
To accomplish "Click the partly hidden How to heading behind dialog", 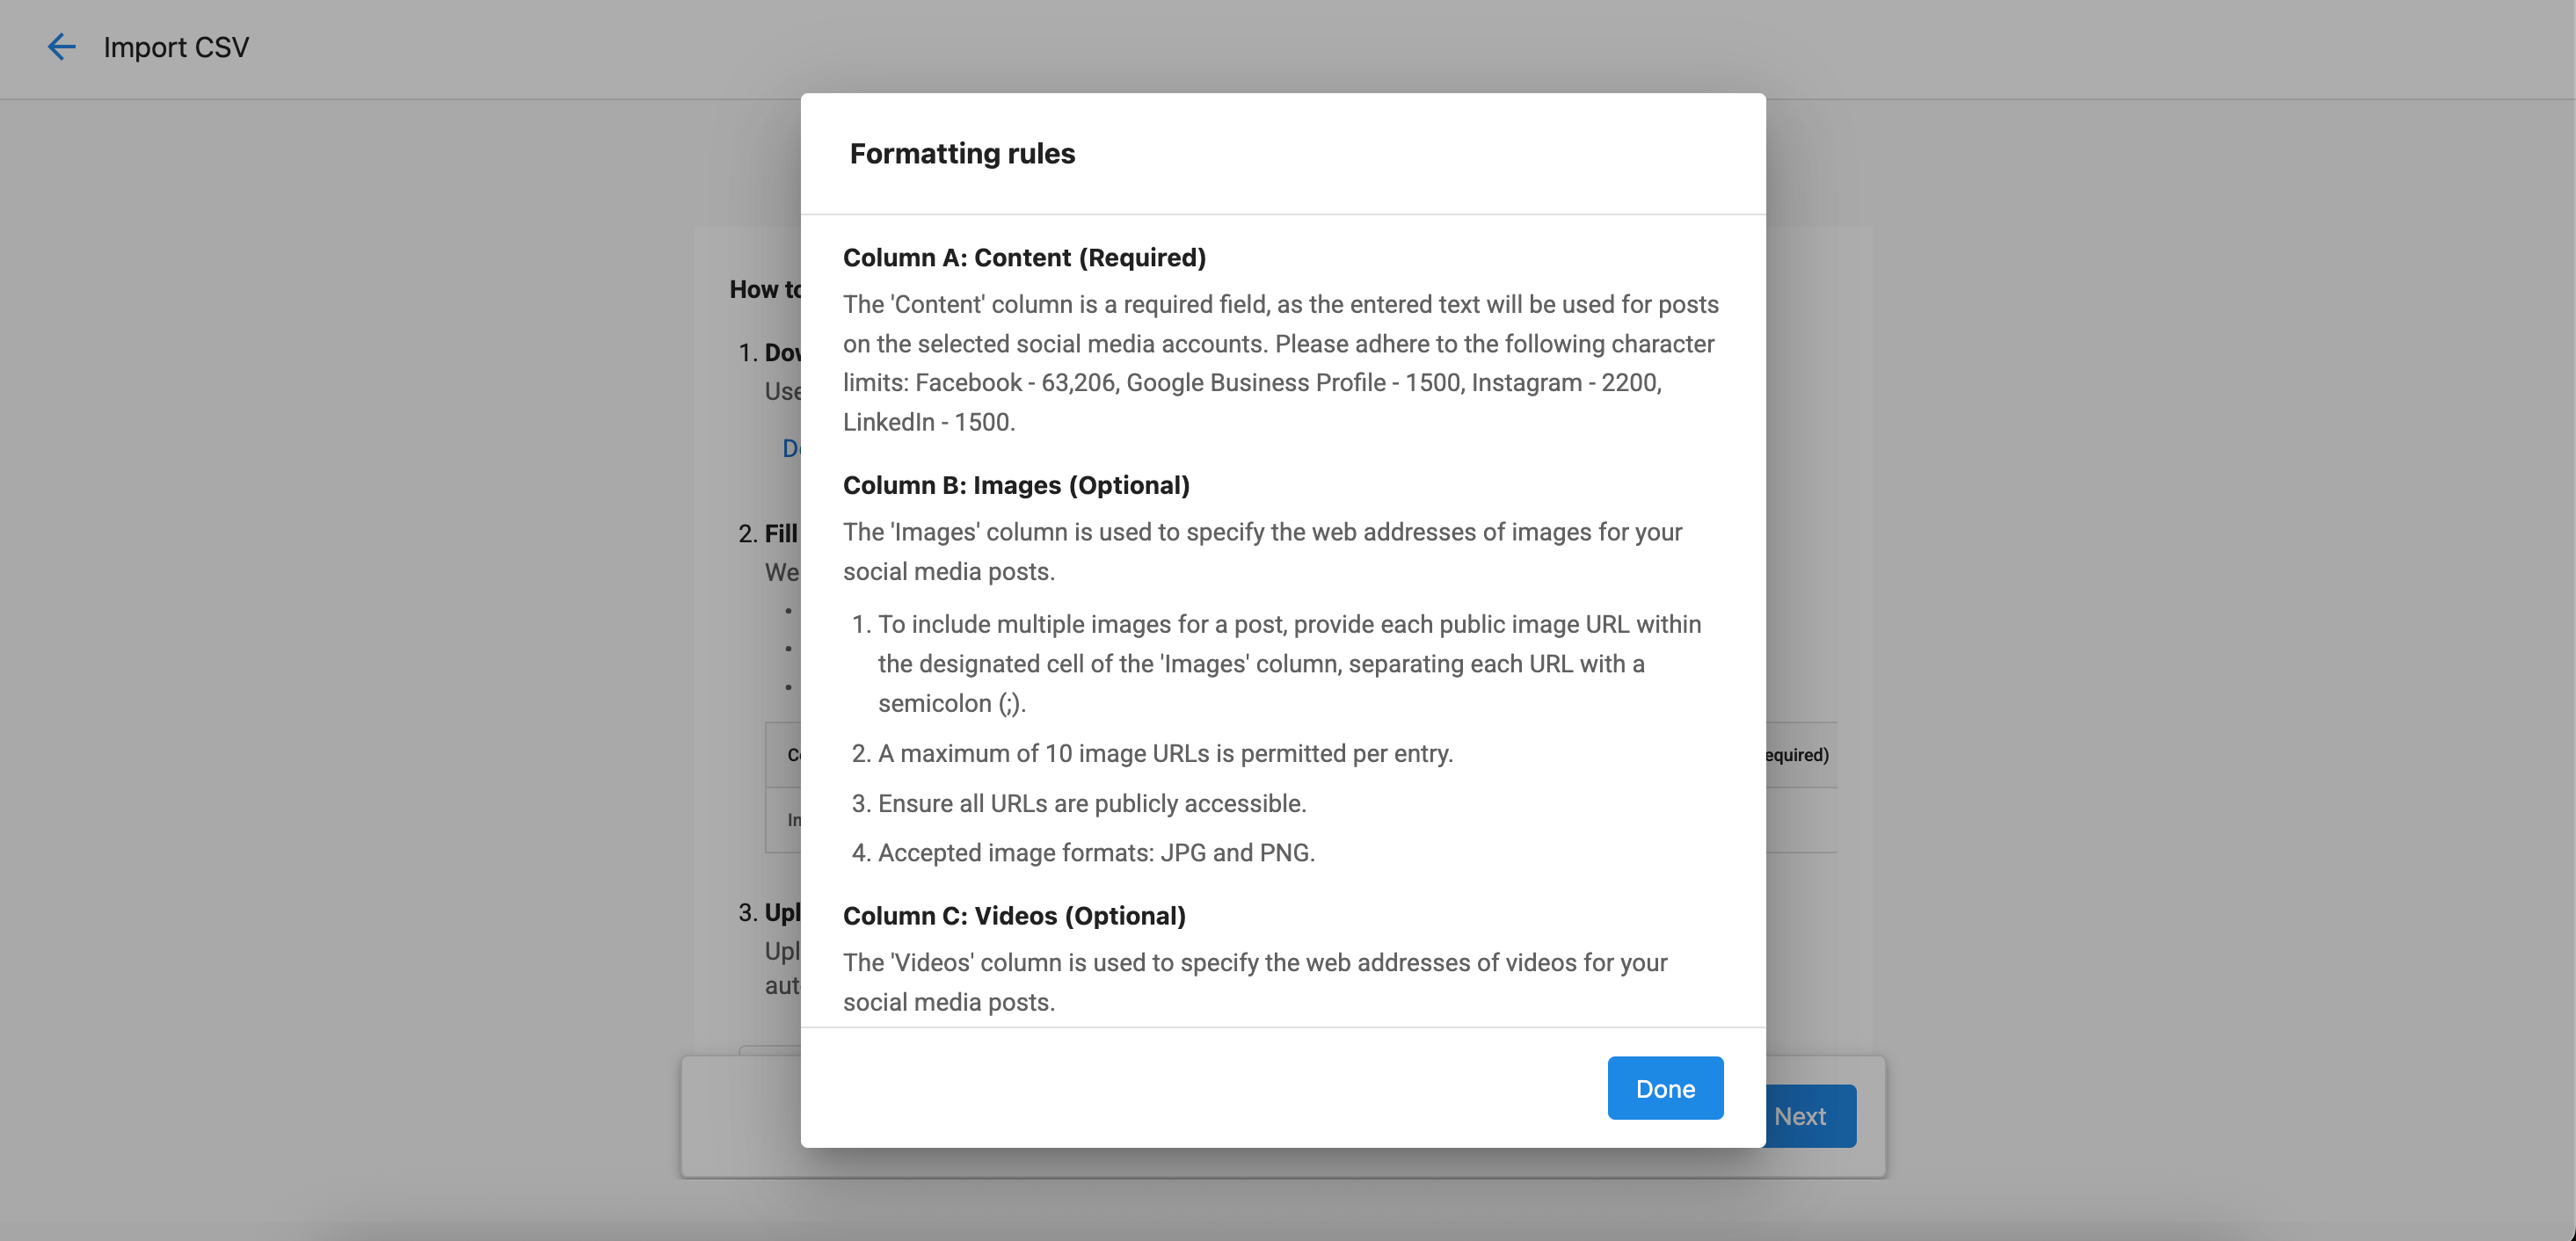I will [x=765, y=289].
